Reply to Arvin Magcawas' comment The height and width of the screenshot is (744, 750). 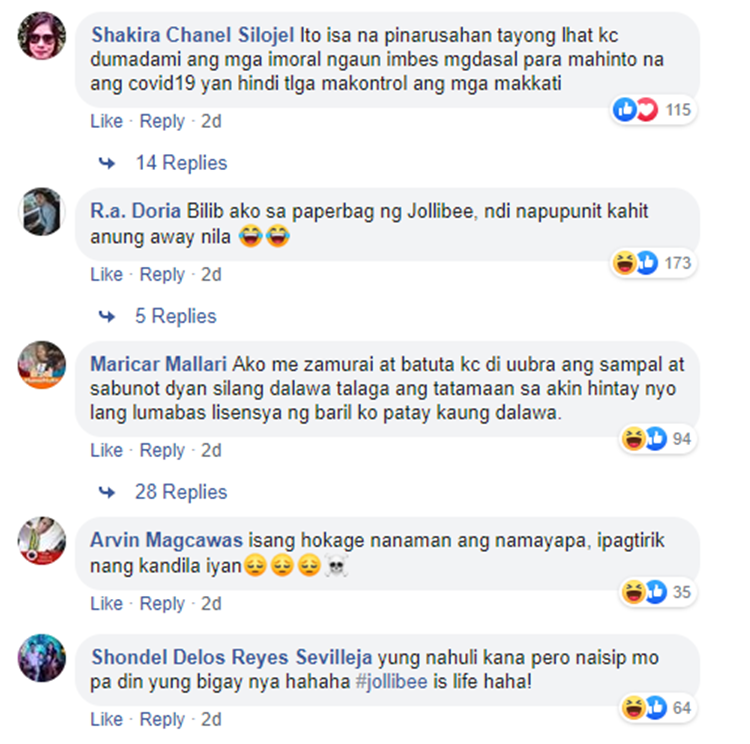click(162, 604)
